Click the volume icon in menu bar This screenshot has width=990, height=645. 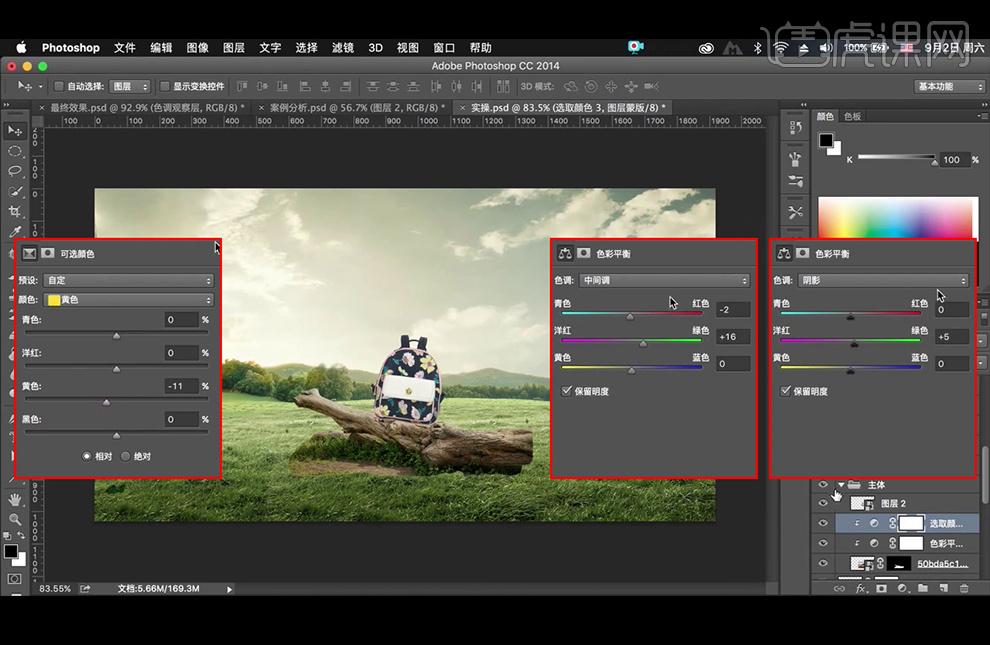pyautogui.click(x=826, y=48)
